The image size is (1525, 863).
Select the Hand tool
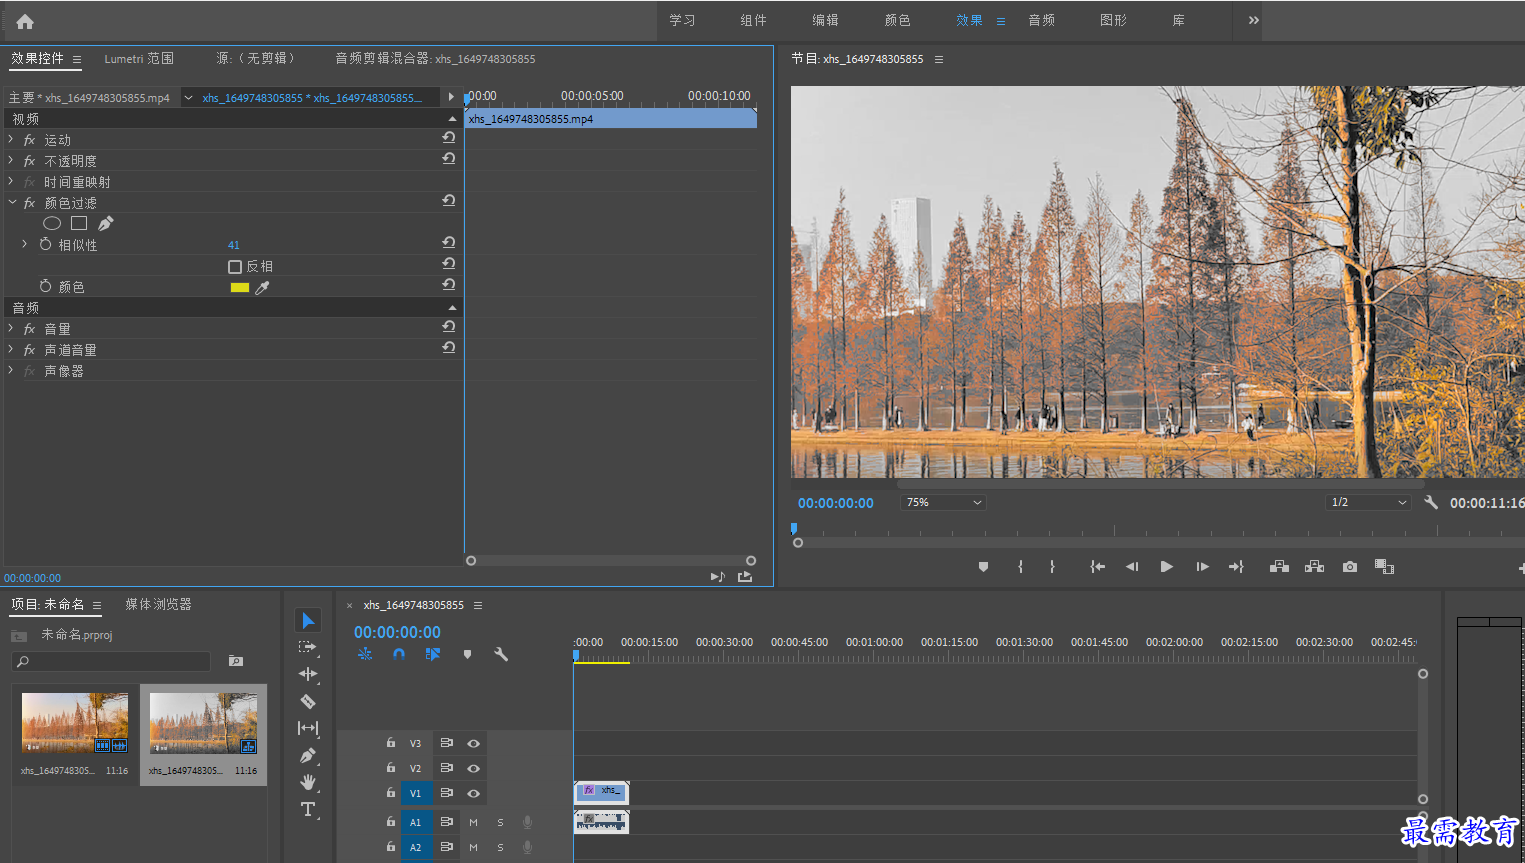pos(308,782)
